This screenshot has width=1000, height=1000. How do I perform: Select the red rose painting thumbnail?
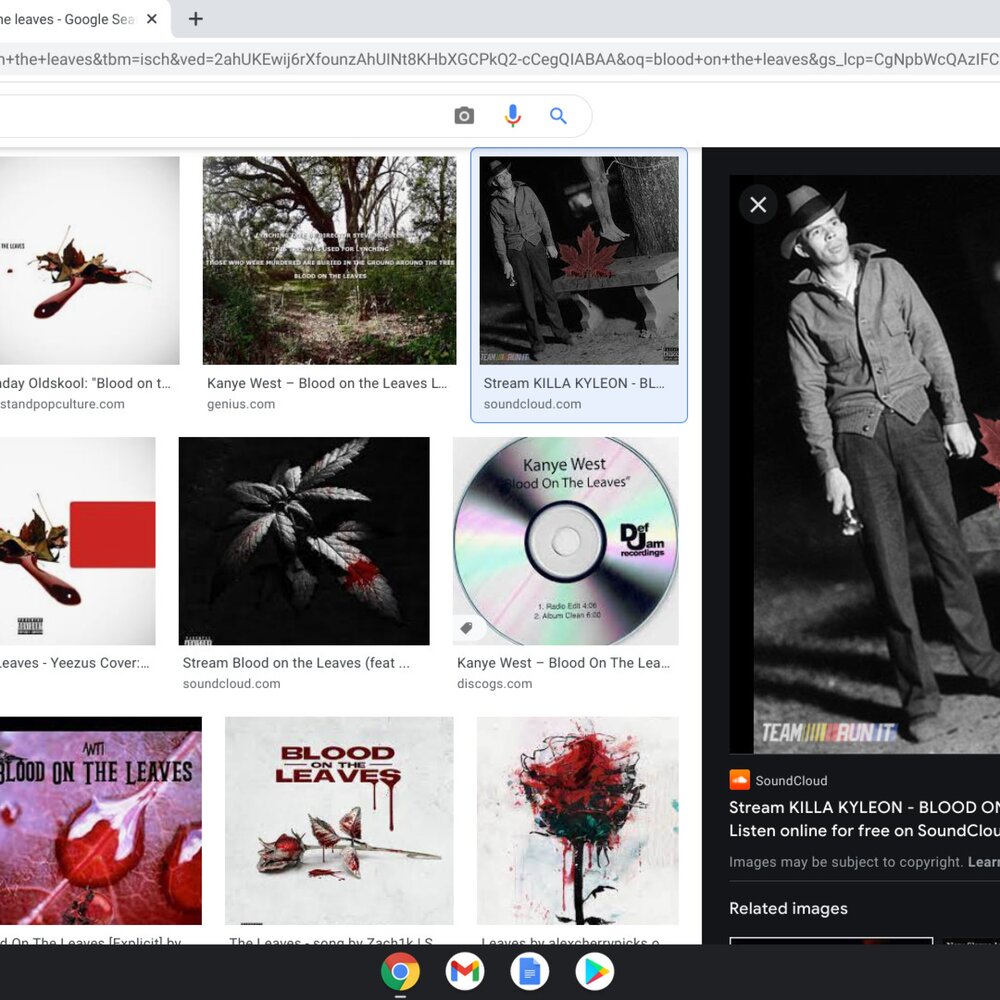pyautogui.click(x=577, y=820)
